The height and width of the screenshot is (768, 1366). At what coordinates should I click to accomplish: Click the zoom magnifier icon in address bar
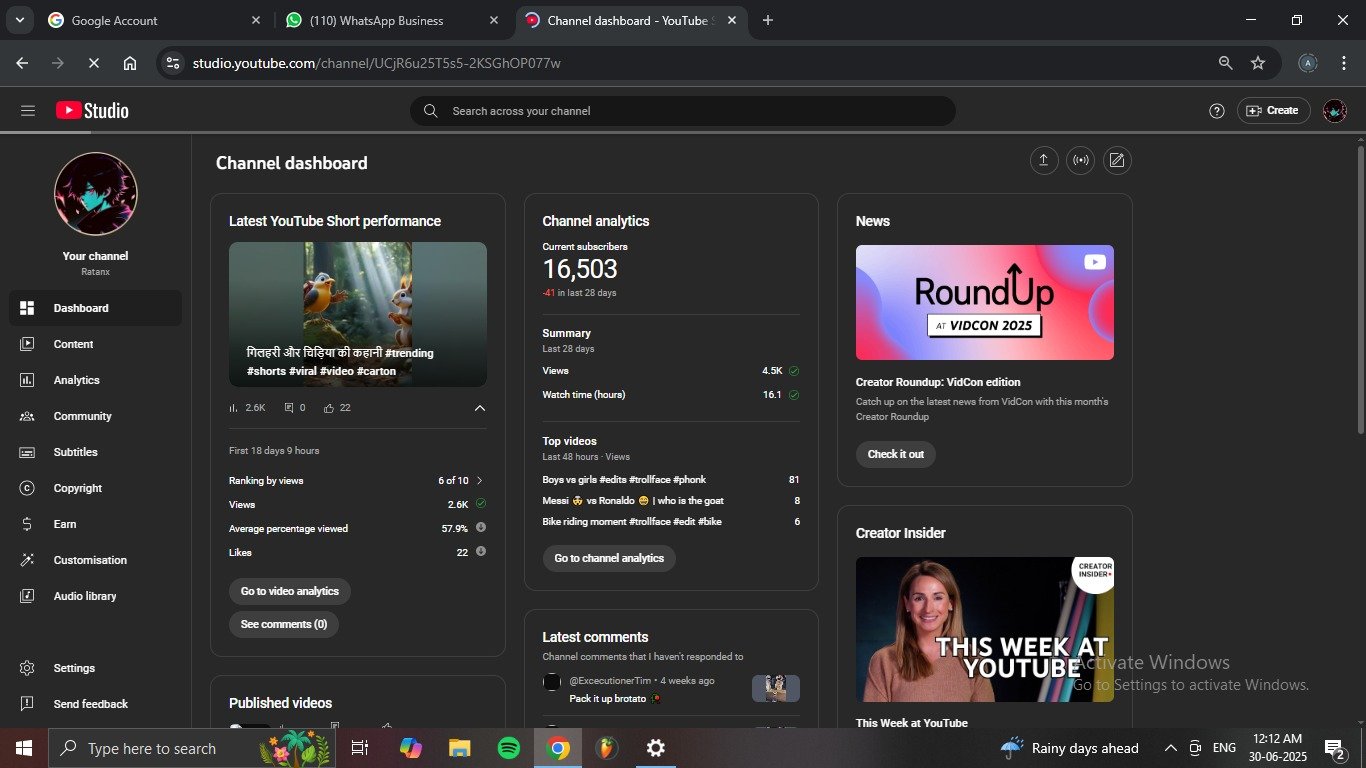tap(1225, 63)
